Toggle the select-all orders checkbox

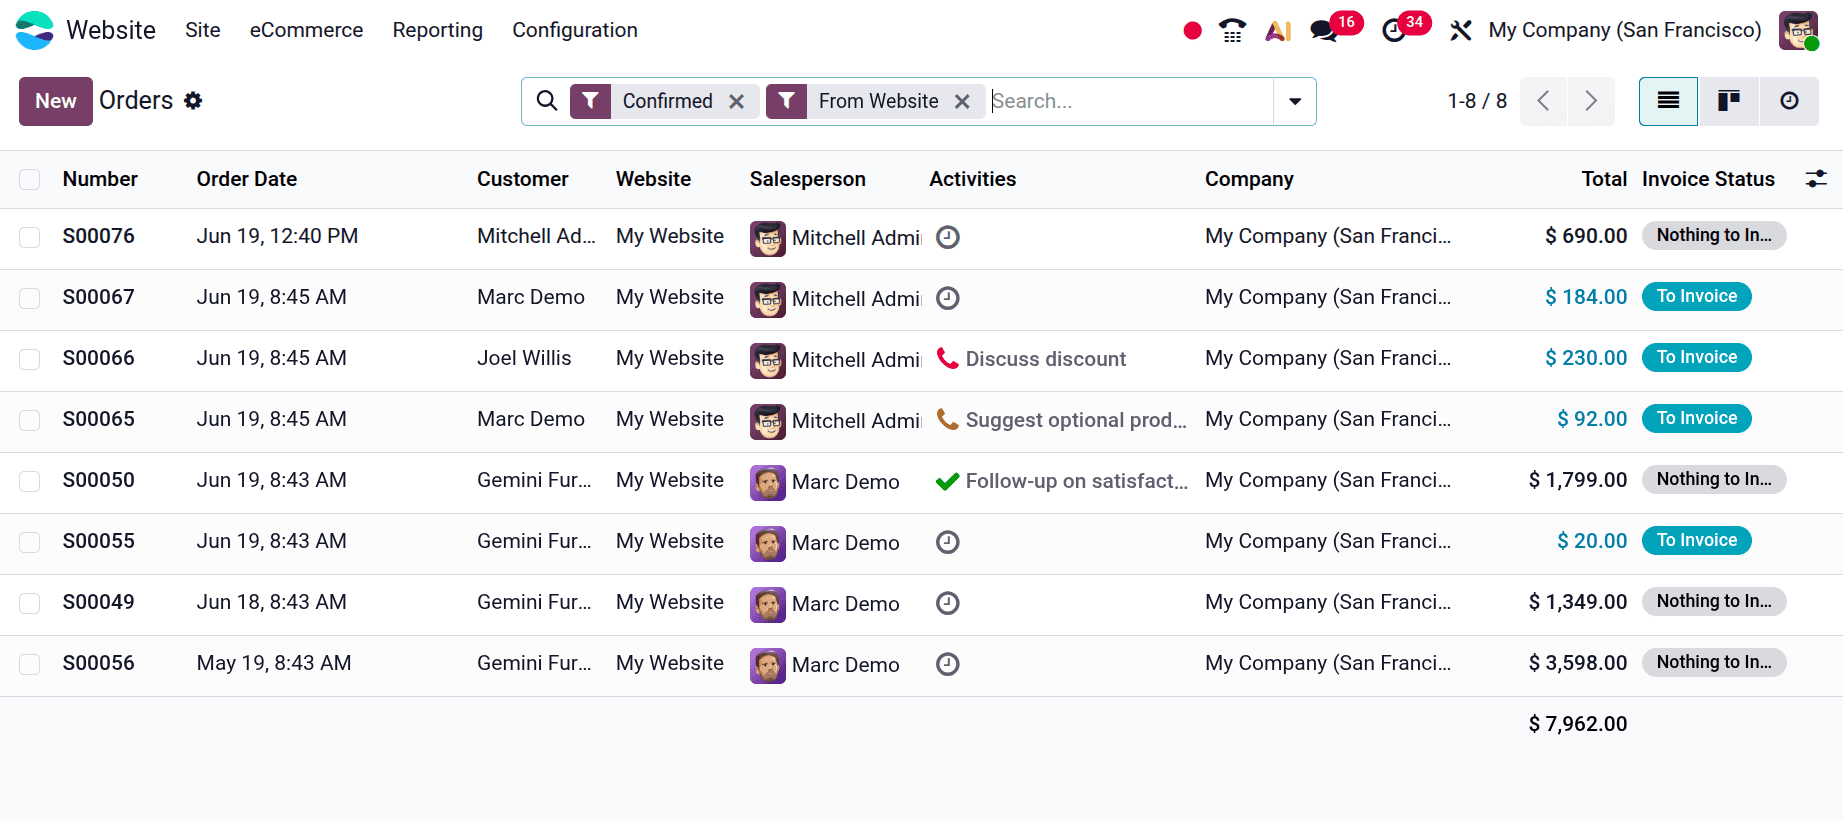pos(30,179)
